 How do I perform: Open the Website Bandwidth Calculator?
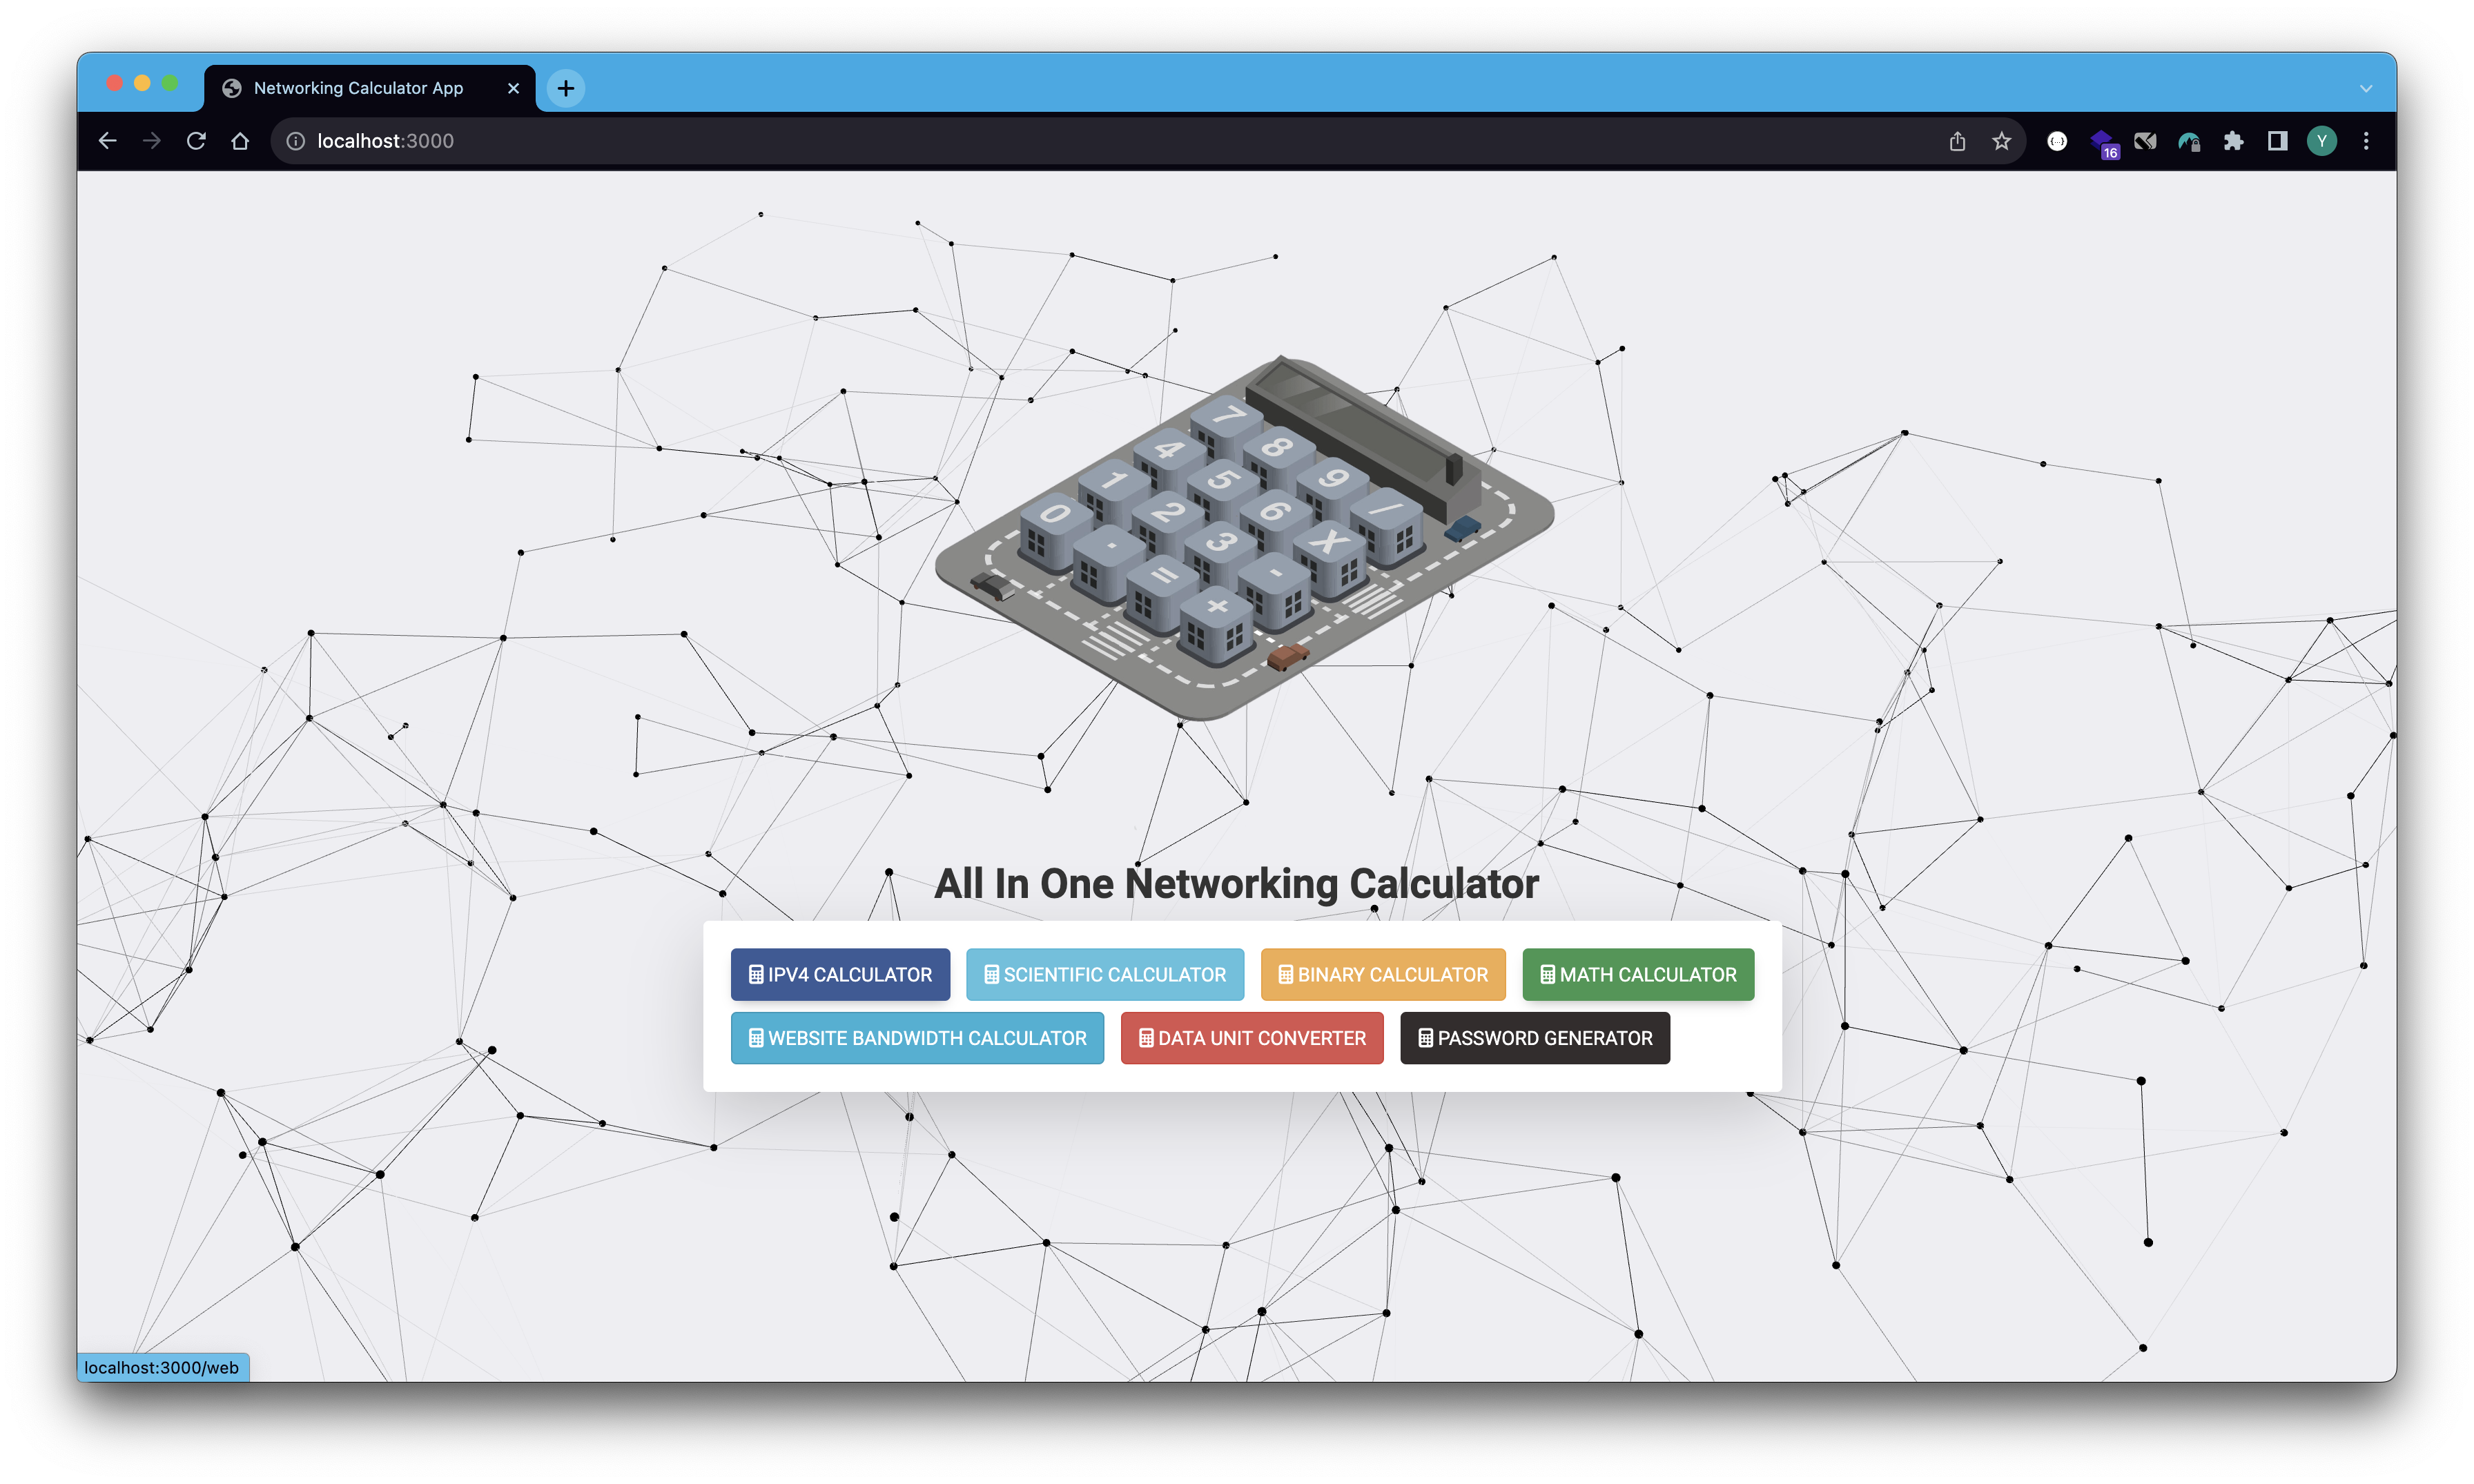tap(917, 1038)
